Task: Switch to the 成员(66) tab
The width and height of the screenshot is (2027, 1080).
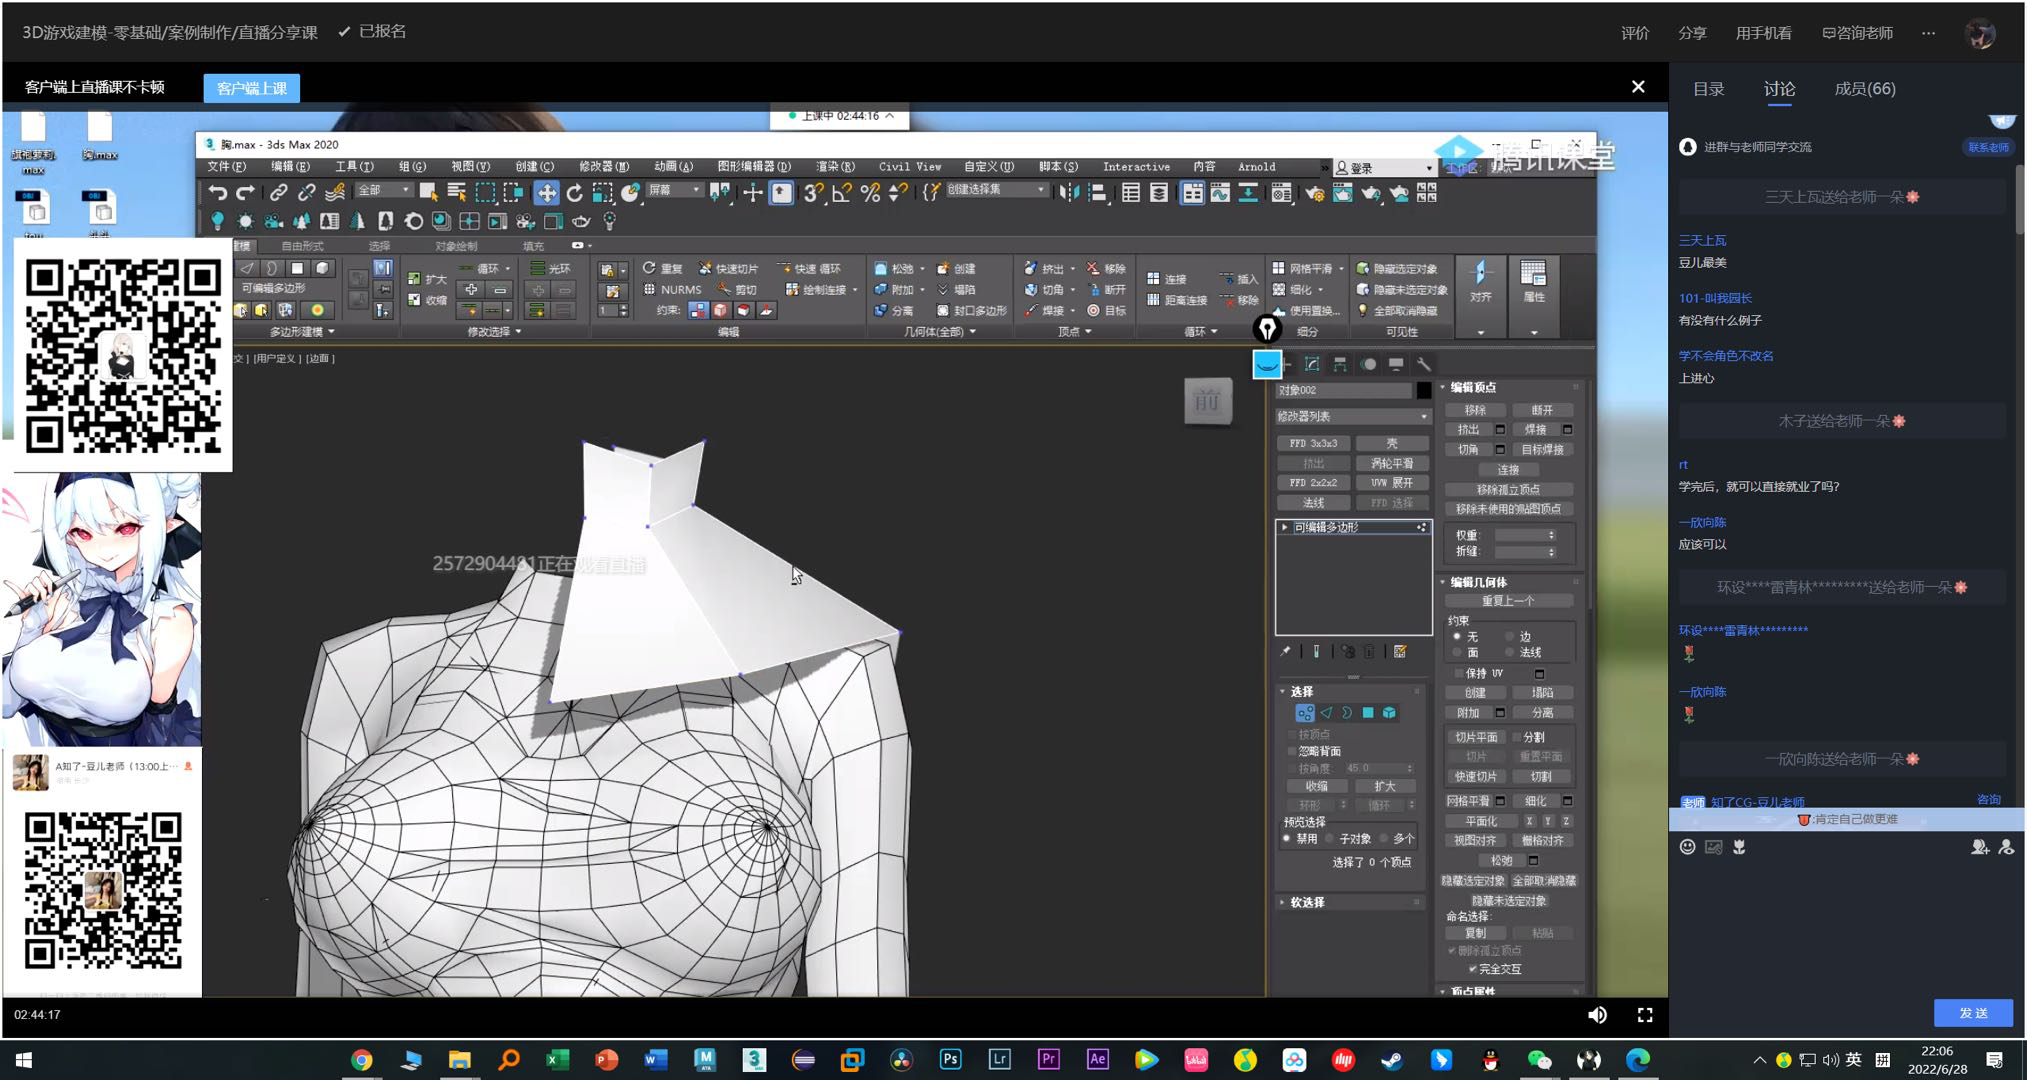Action: (1864, 89)
